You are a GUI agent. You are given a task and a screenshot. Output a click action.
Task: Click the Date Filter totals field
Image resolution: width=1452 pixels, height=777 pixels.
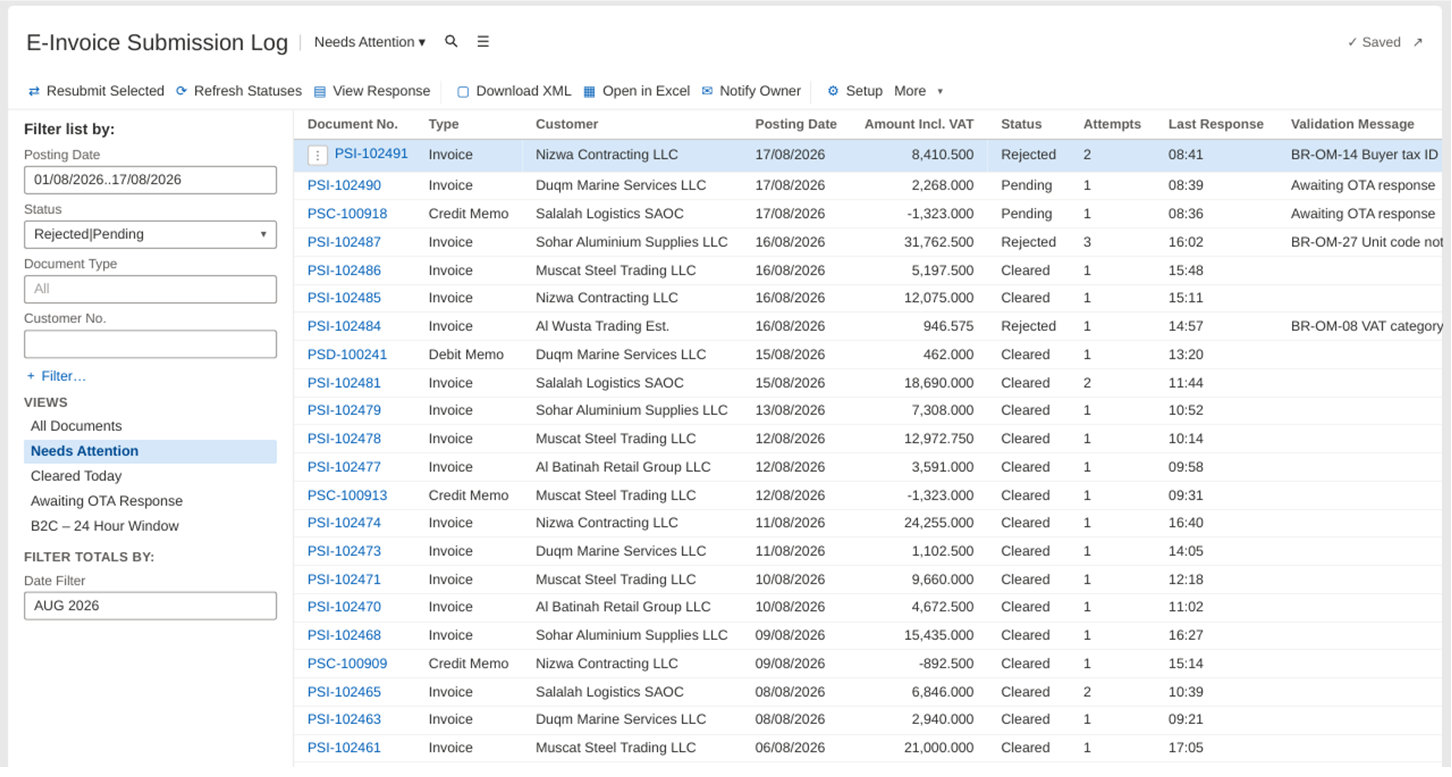[x=150, y=606]
